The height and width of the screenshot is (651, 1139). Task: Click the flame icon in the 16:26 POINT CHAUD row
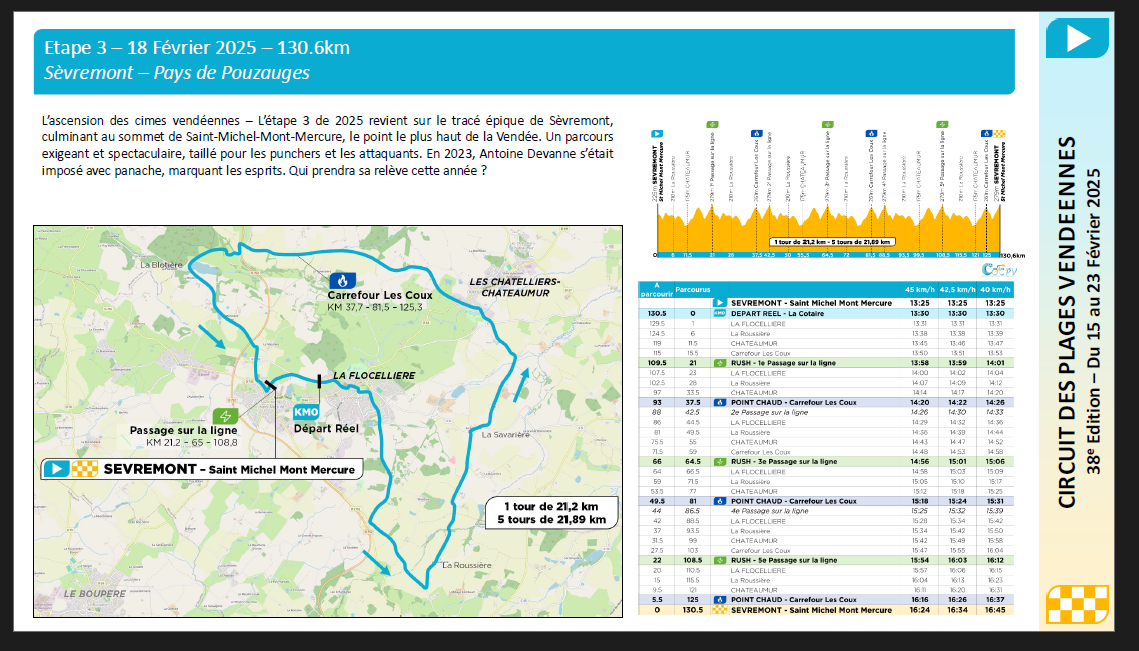tap(719, 599)
